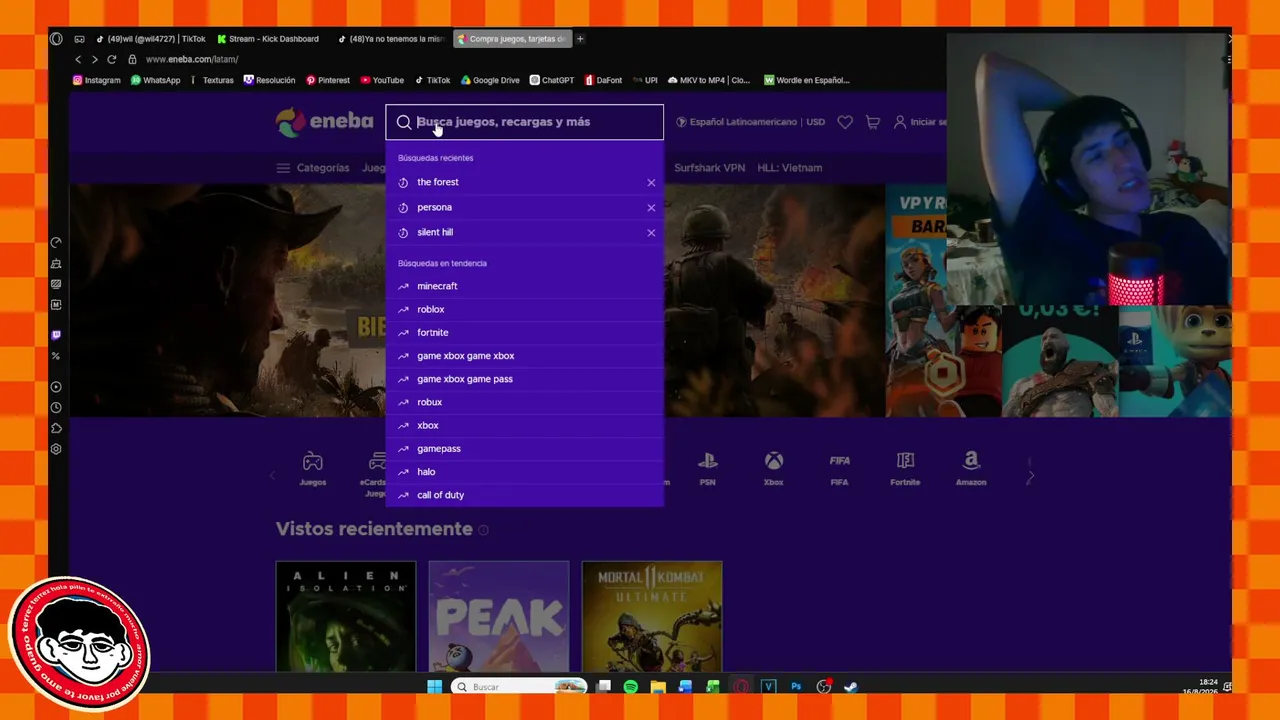Click the Opera GX menu logo
The image size is (1280, 720).
pos(56,39)
